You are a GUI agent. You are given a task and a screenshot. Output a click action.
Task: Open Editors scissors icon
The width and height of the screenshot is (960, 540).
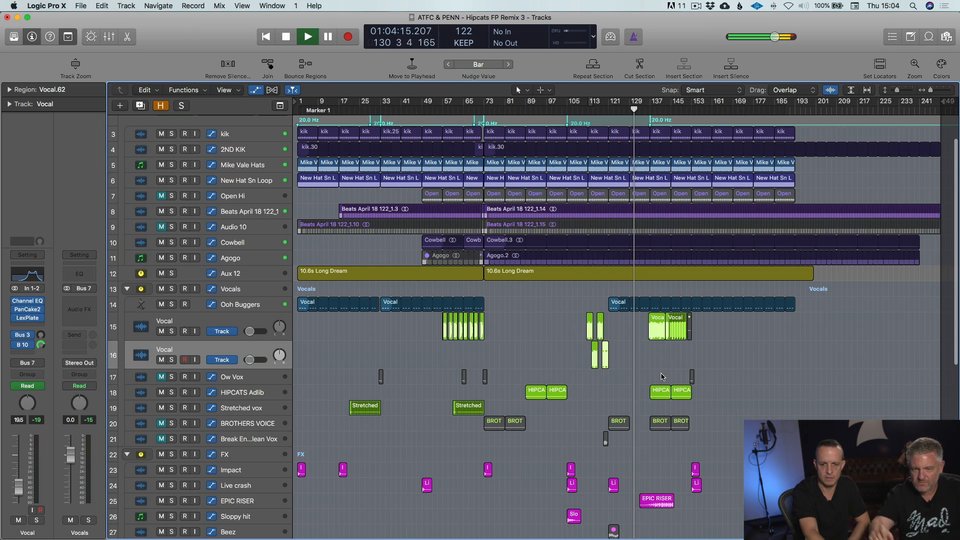[127, 37]
